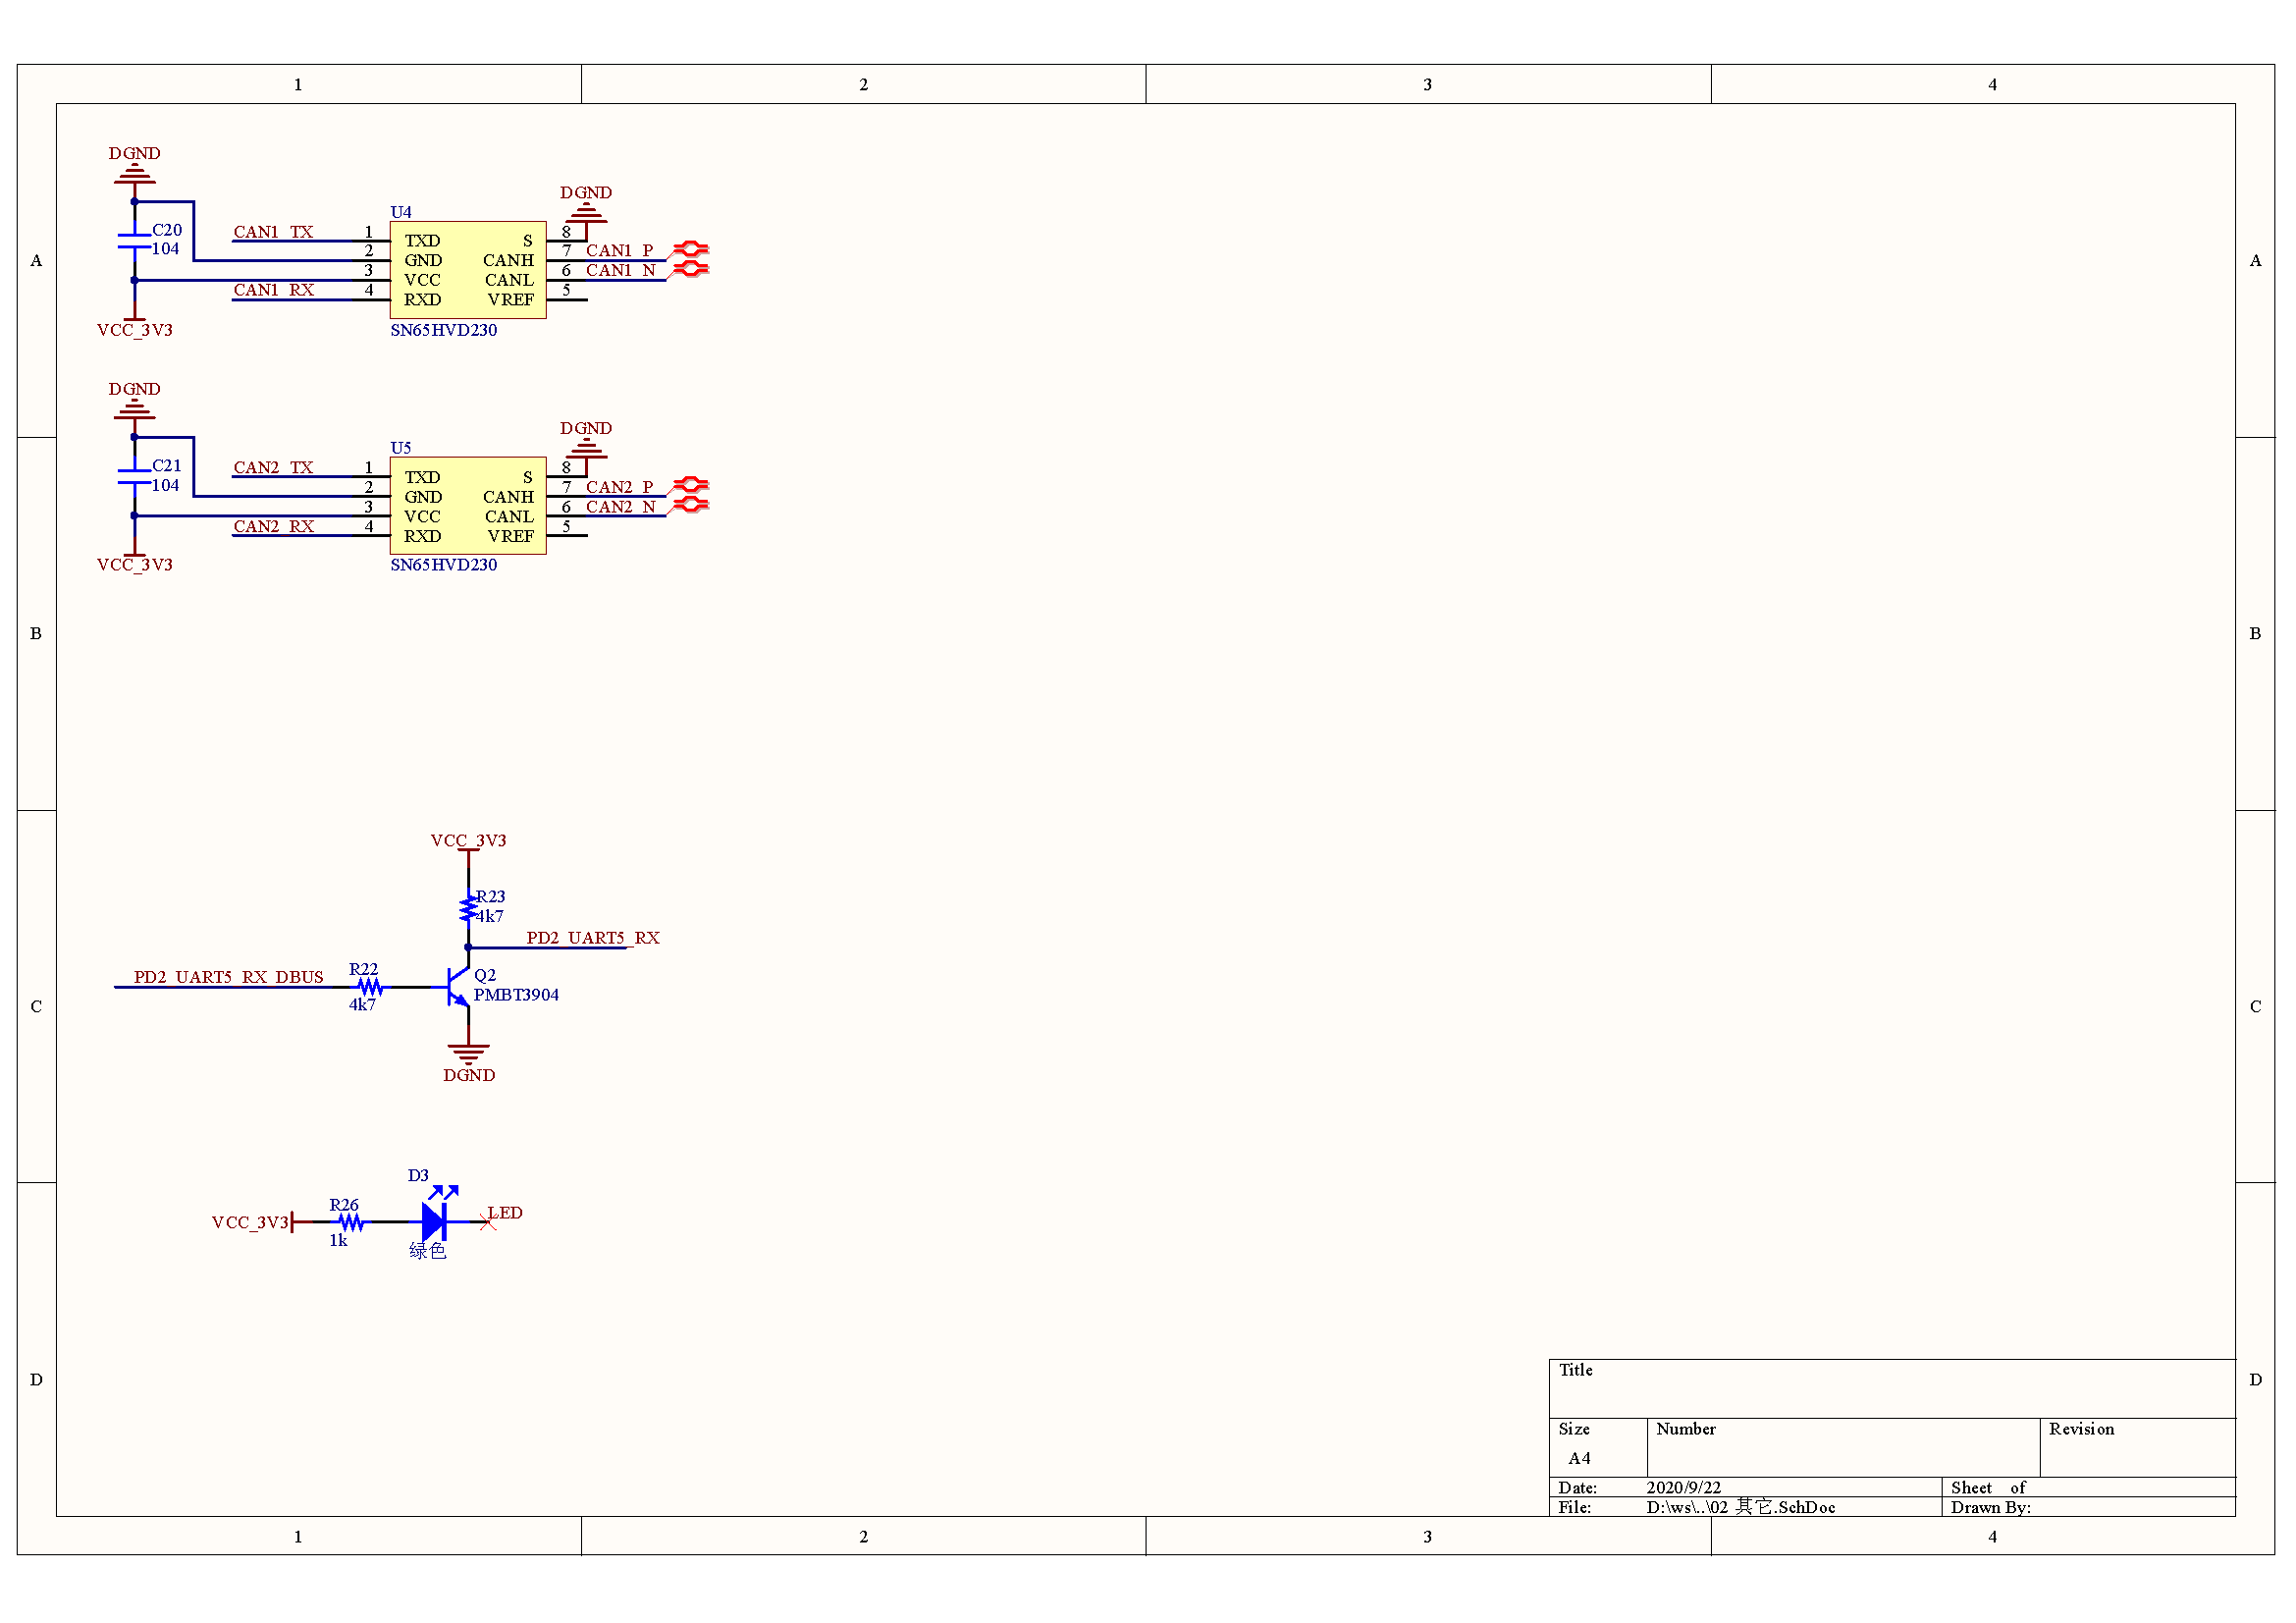Click the SN65HVD230 label under U5
Viewport: 2296px width, 1623px height.
[443, 565]
